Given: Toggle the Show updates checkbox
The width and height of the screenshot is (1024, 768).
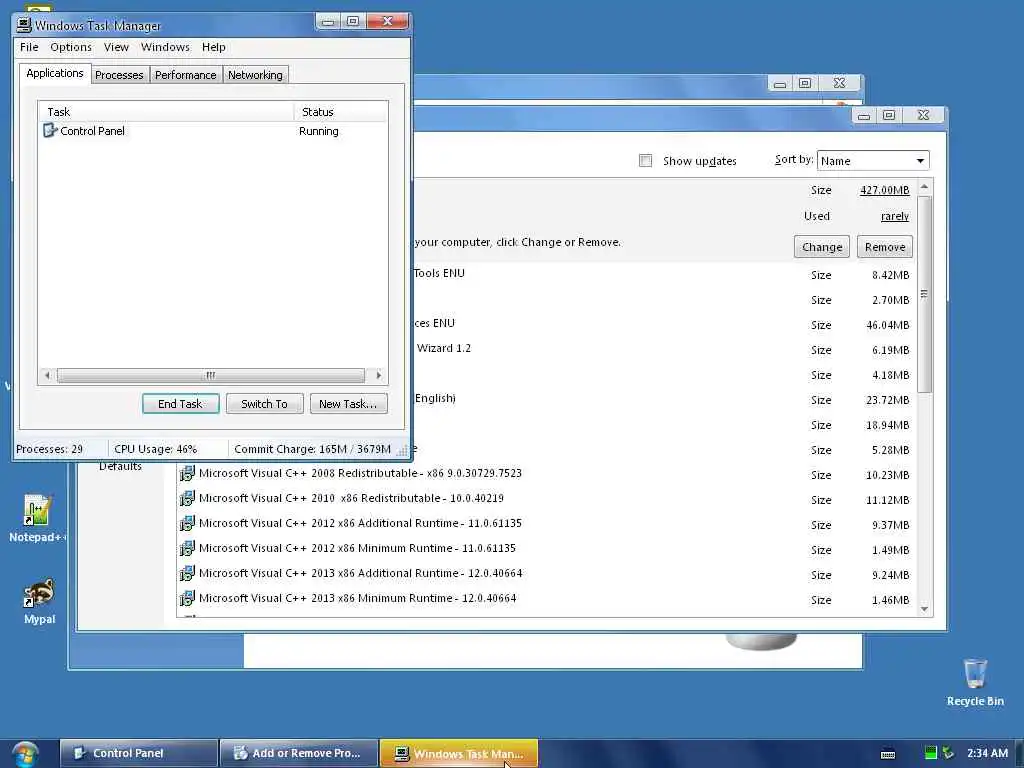Looking at the screenshot, I should tap(645, 161).
